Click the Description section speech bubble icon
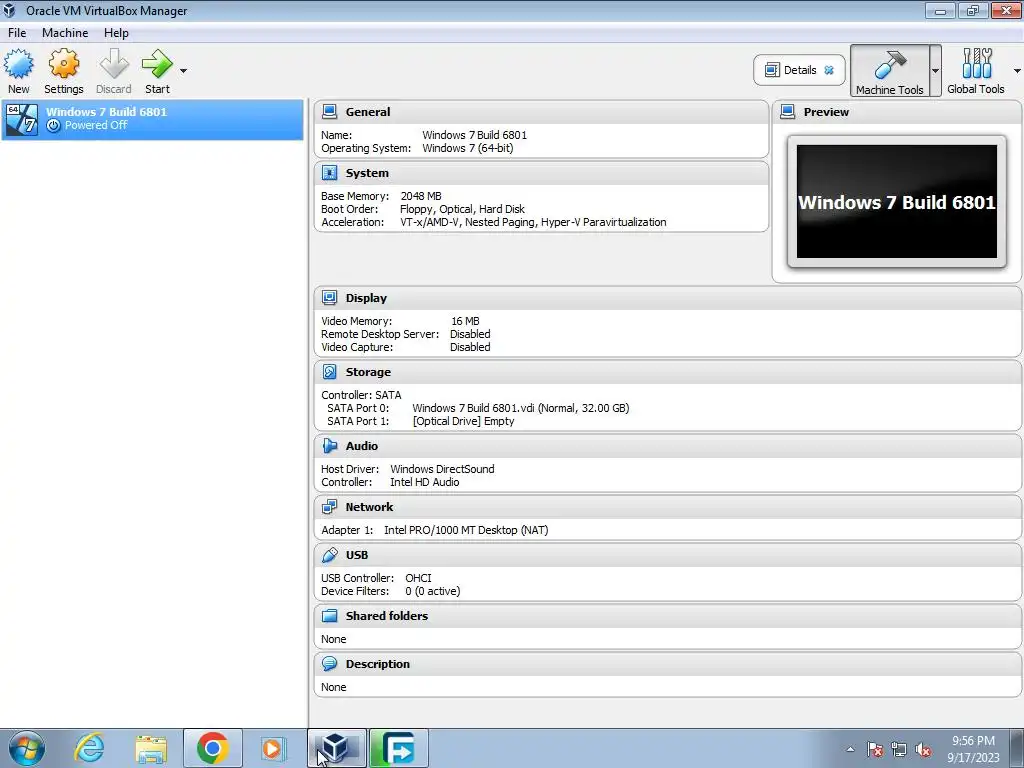The width and height of the screenshot is (1024, 768). 330,664
